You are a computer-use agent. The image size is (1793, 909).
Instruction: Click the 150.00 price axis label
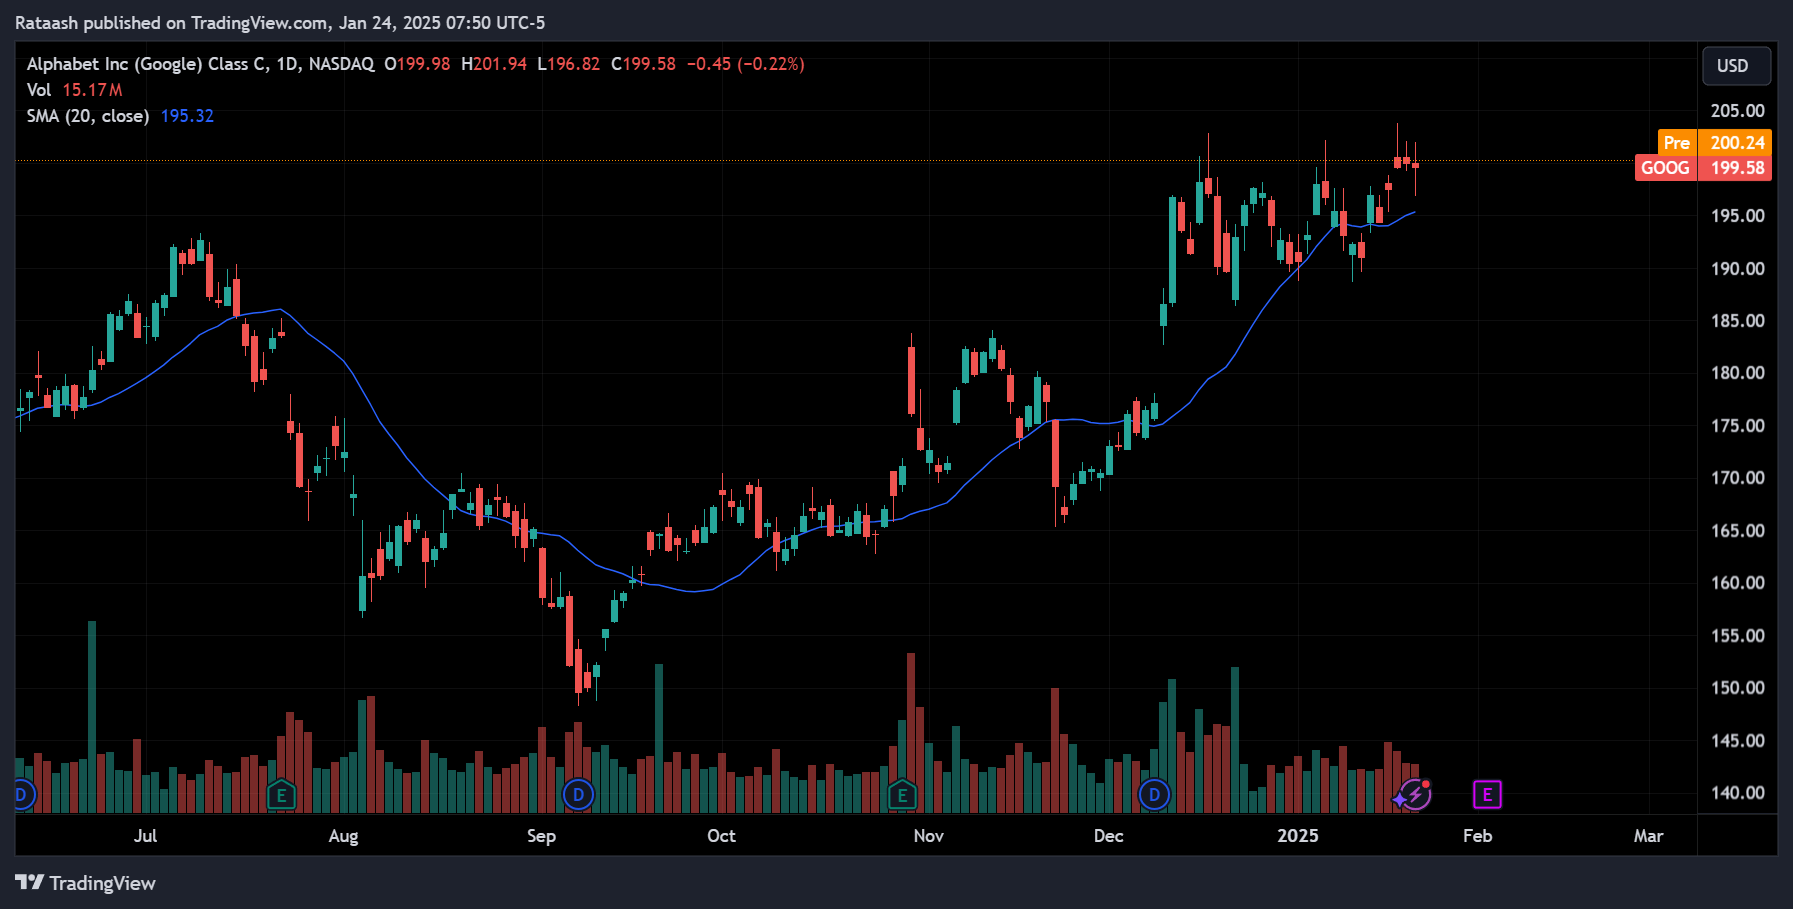pos(1737,688)
